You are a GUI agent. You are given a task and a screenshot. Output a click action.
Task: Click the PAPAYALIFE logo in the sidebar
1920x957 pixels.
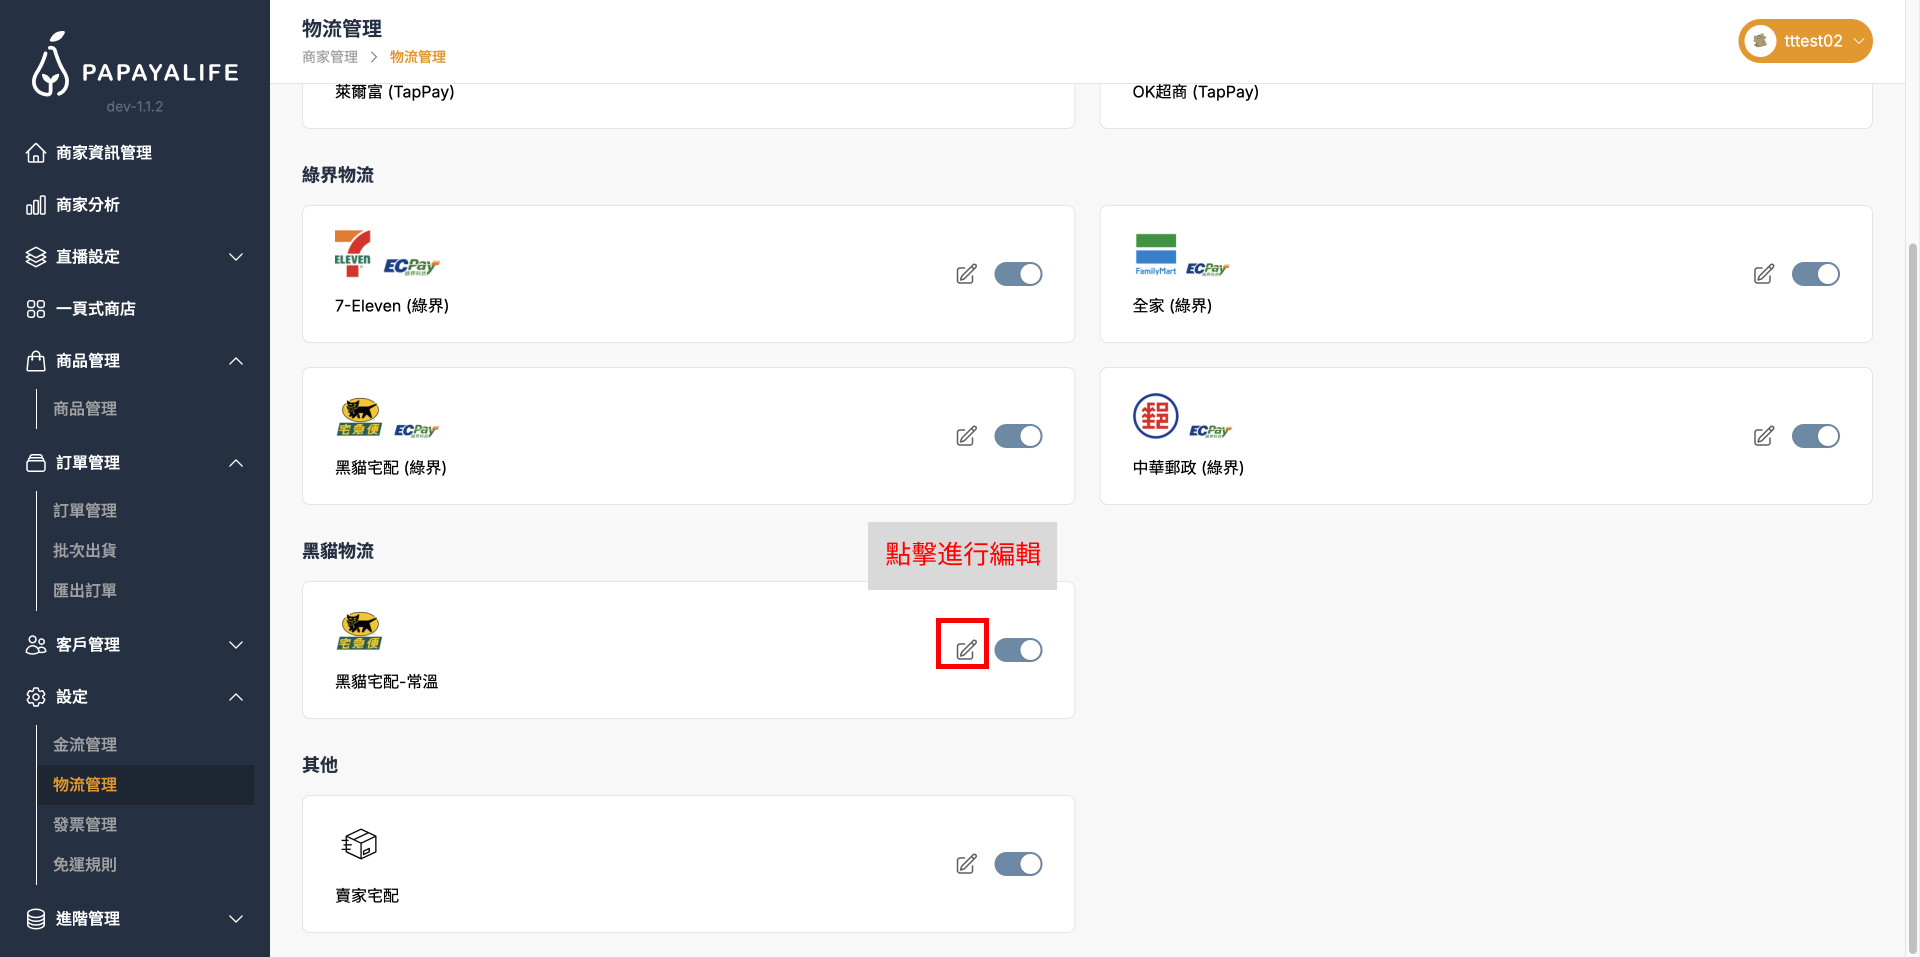tap(135, 70)
